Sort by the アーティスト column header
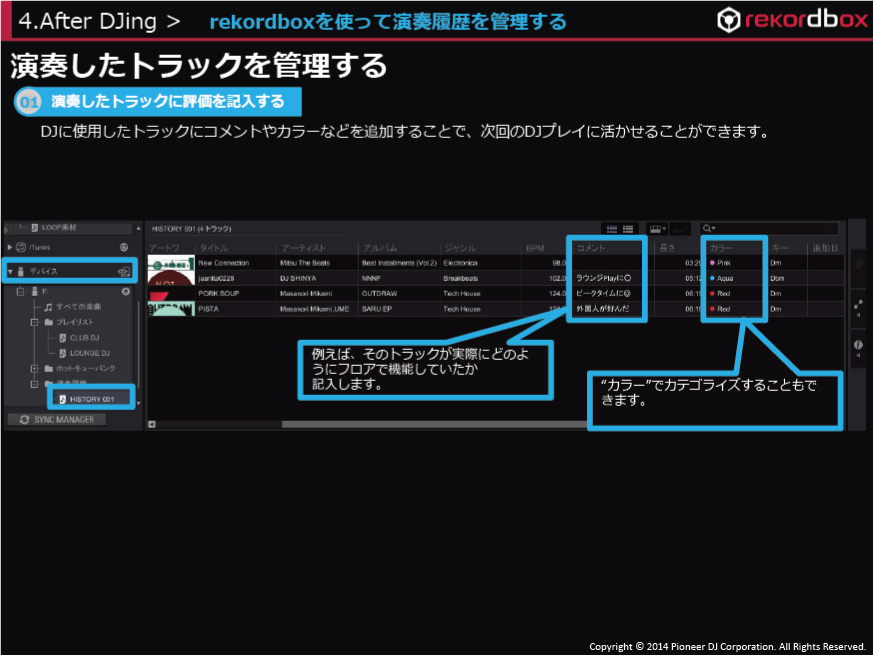This screenshot has width=873, height=655. click(303, 248)
